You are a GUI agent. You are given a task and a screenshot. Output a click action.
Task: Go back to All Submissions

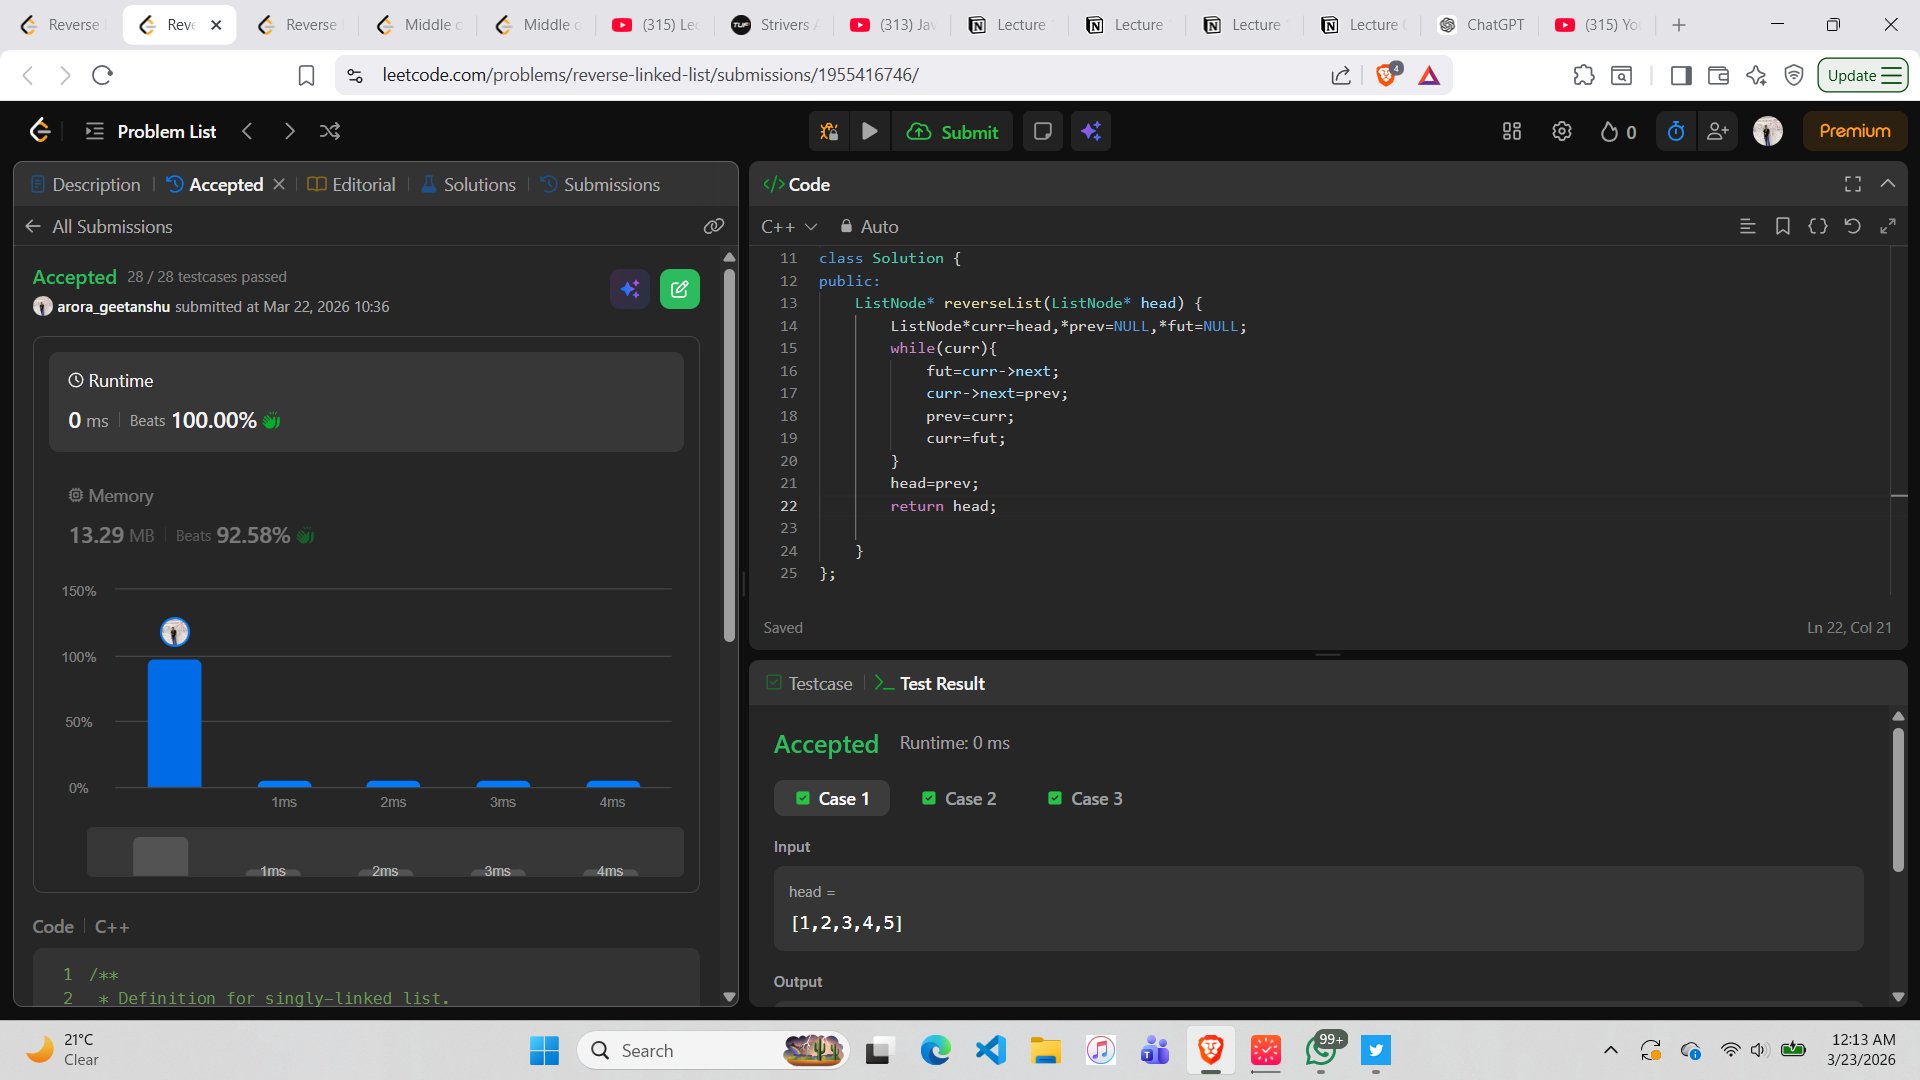coord(99,226)
